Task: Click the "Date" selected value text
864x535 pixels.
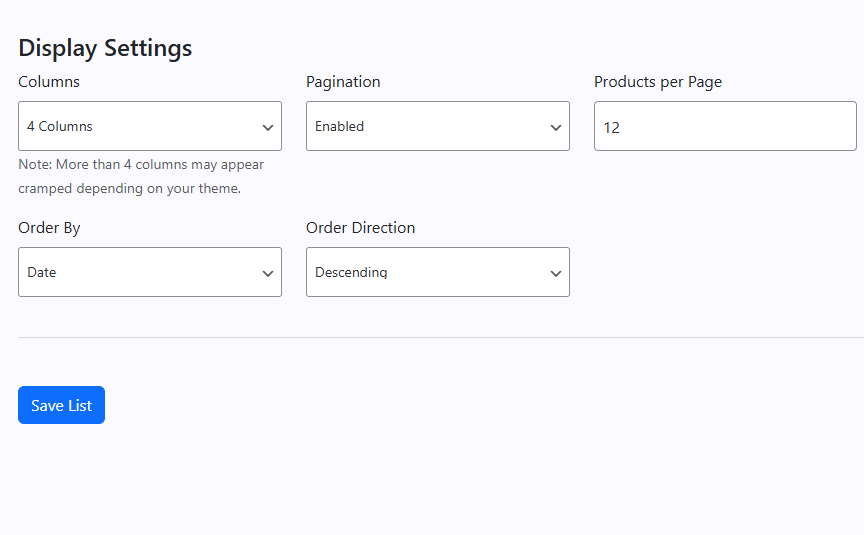Action: point(42,272)
